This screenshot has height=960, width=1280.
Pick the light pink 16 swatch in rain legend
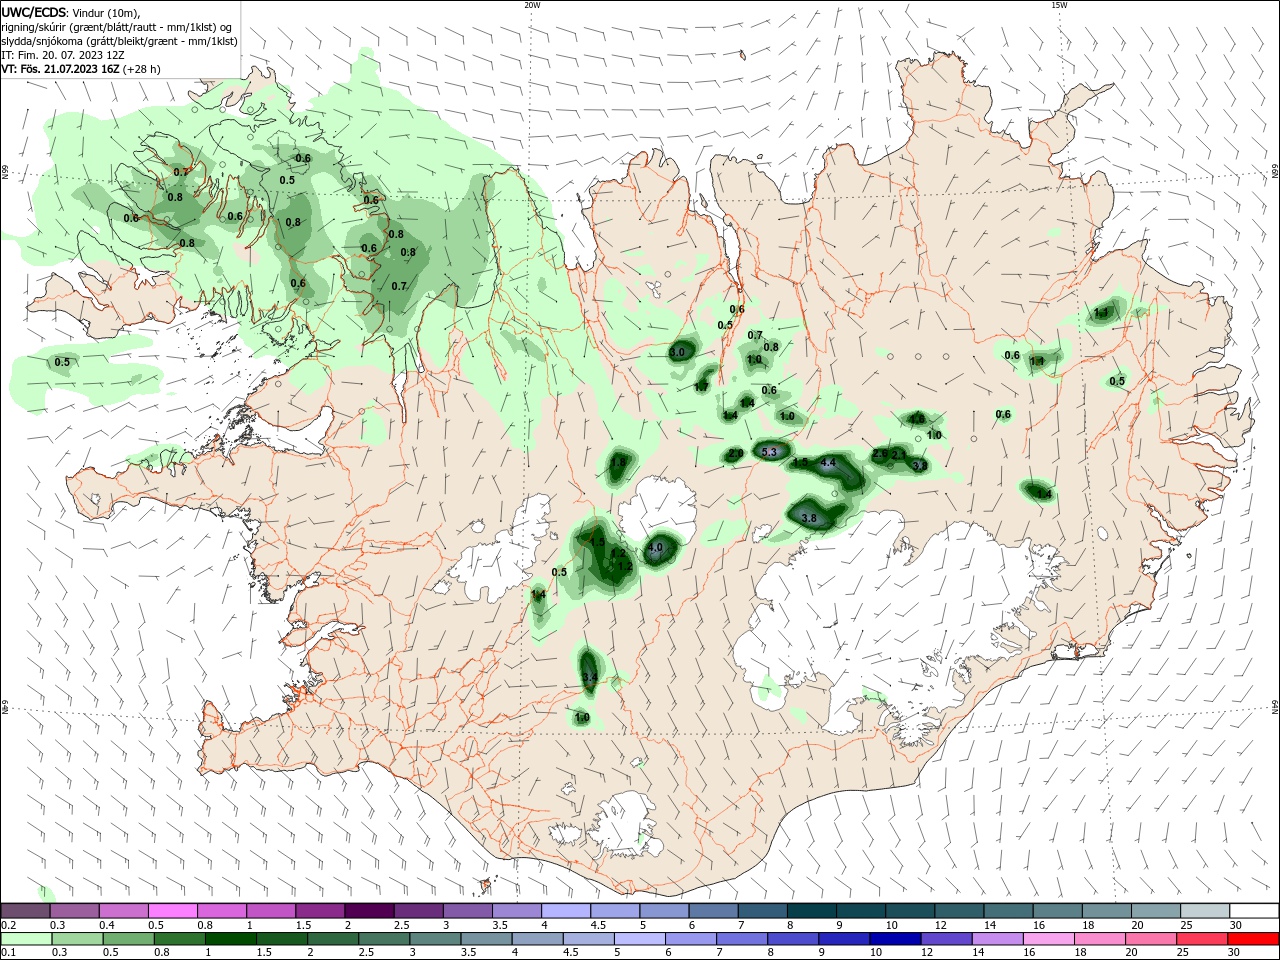[1048, 939]
